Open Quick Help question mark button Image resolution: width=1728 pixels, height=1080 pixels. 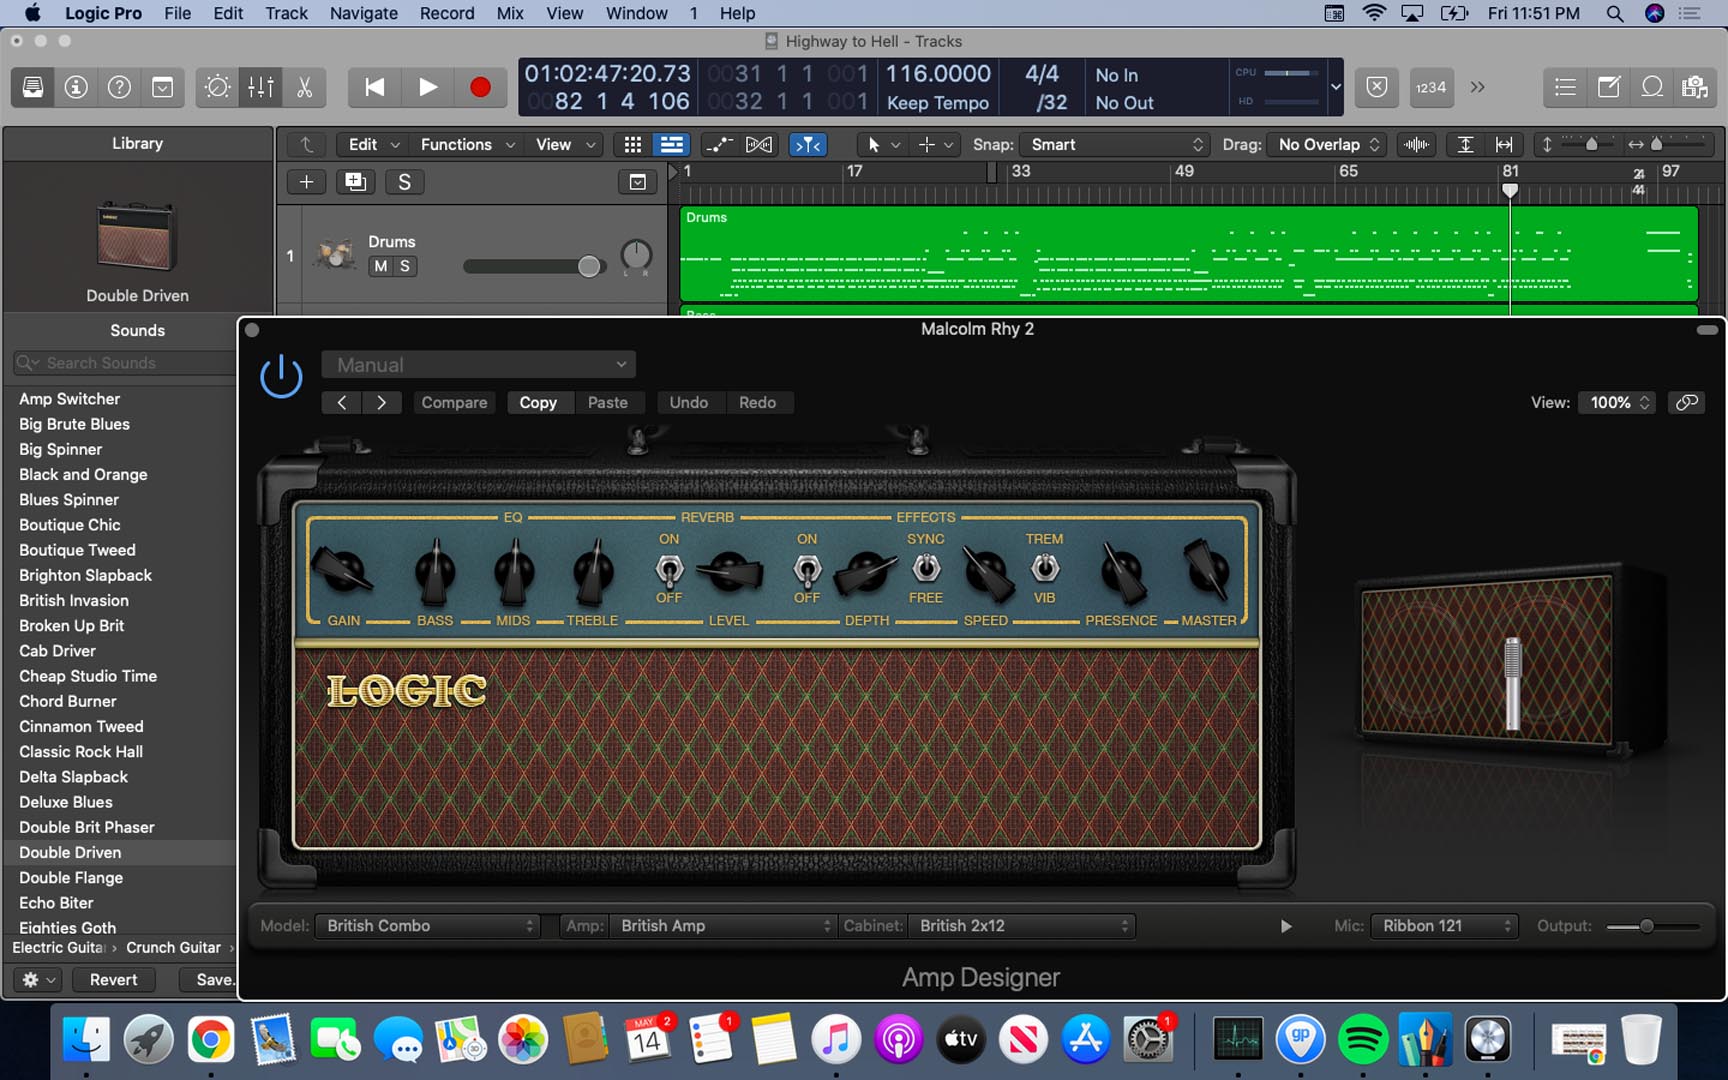point(119,87)
